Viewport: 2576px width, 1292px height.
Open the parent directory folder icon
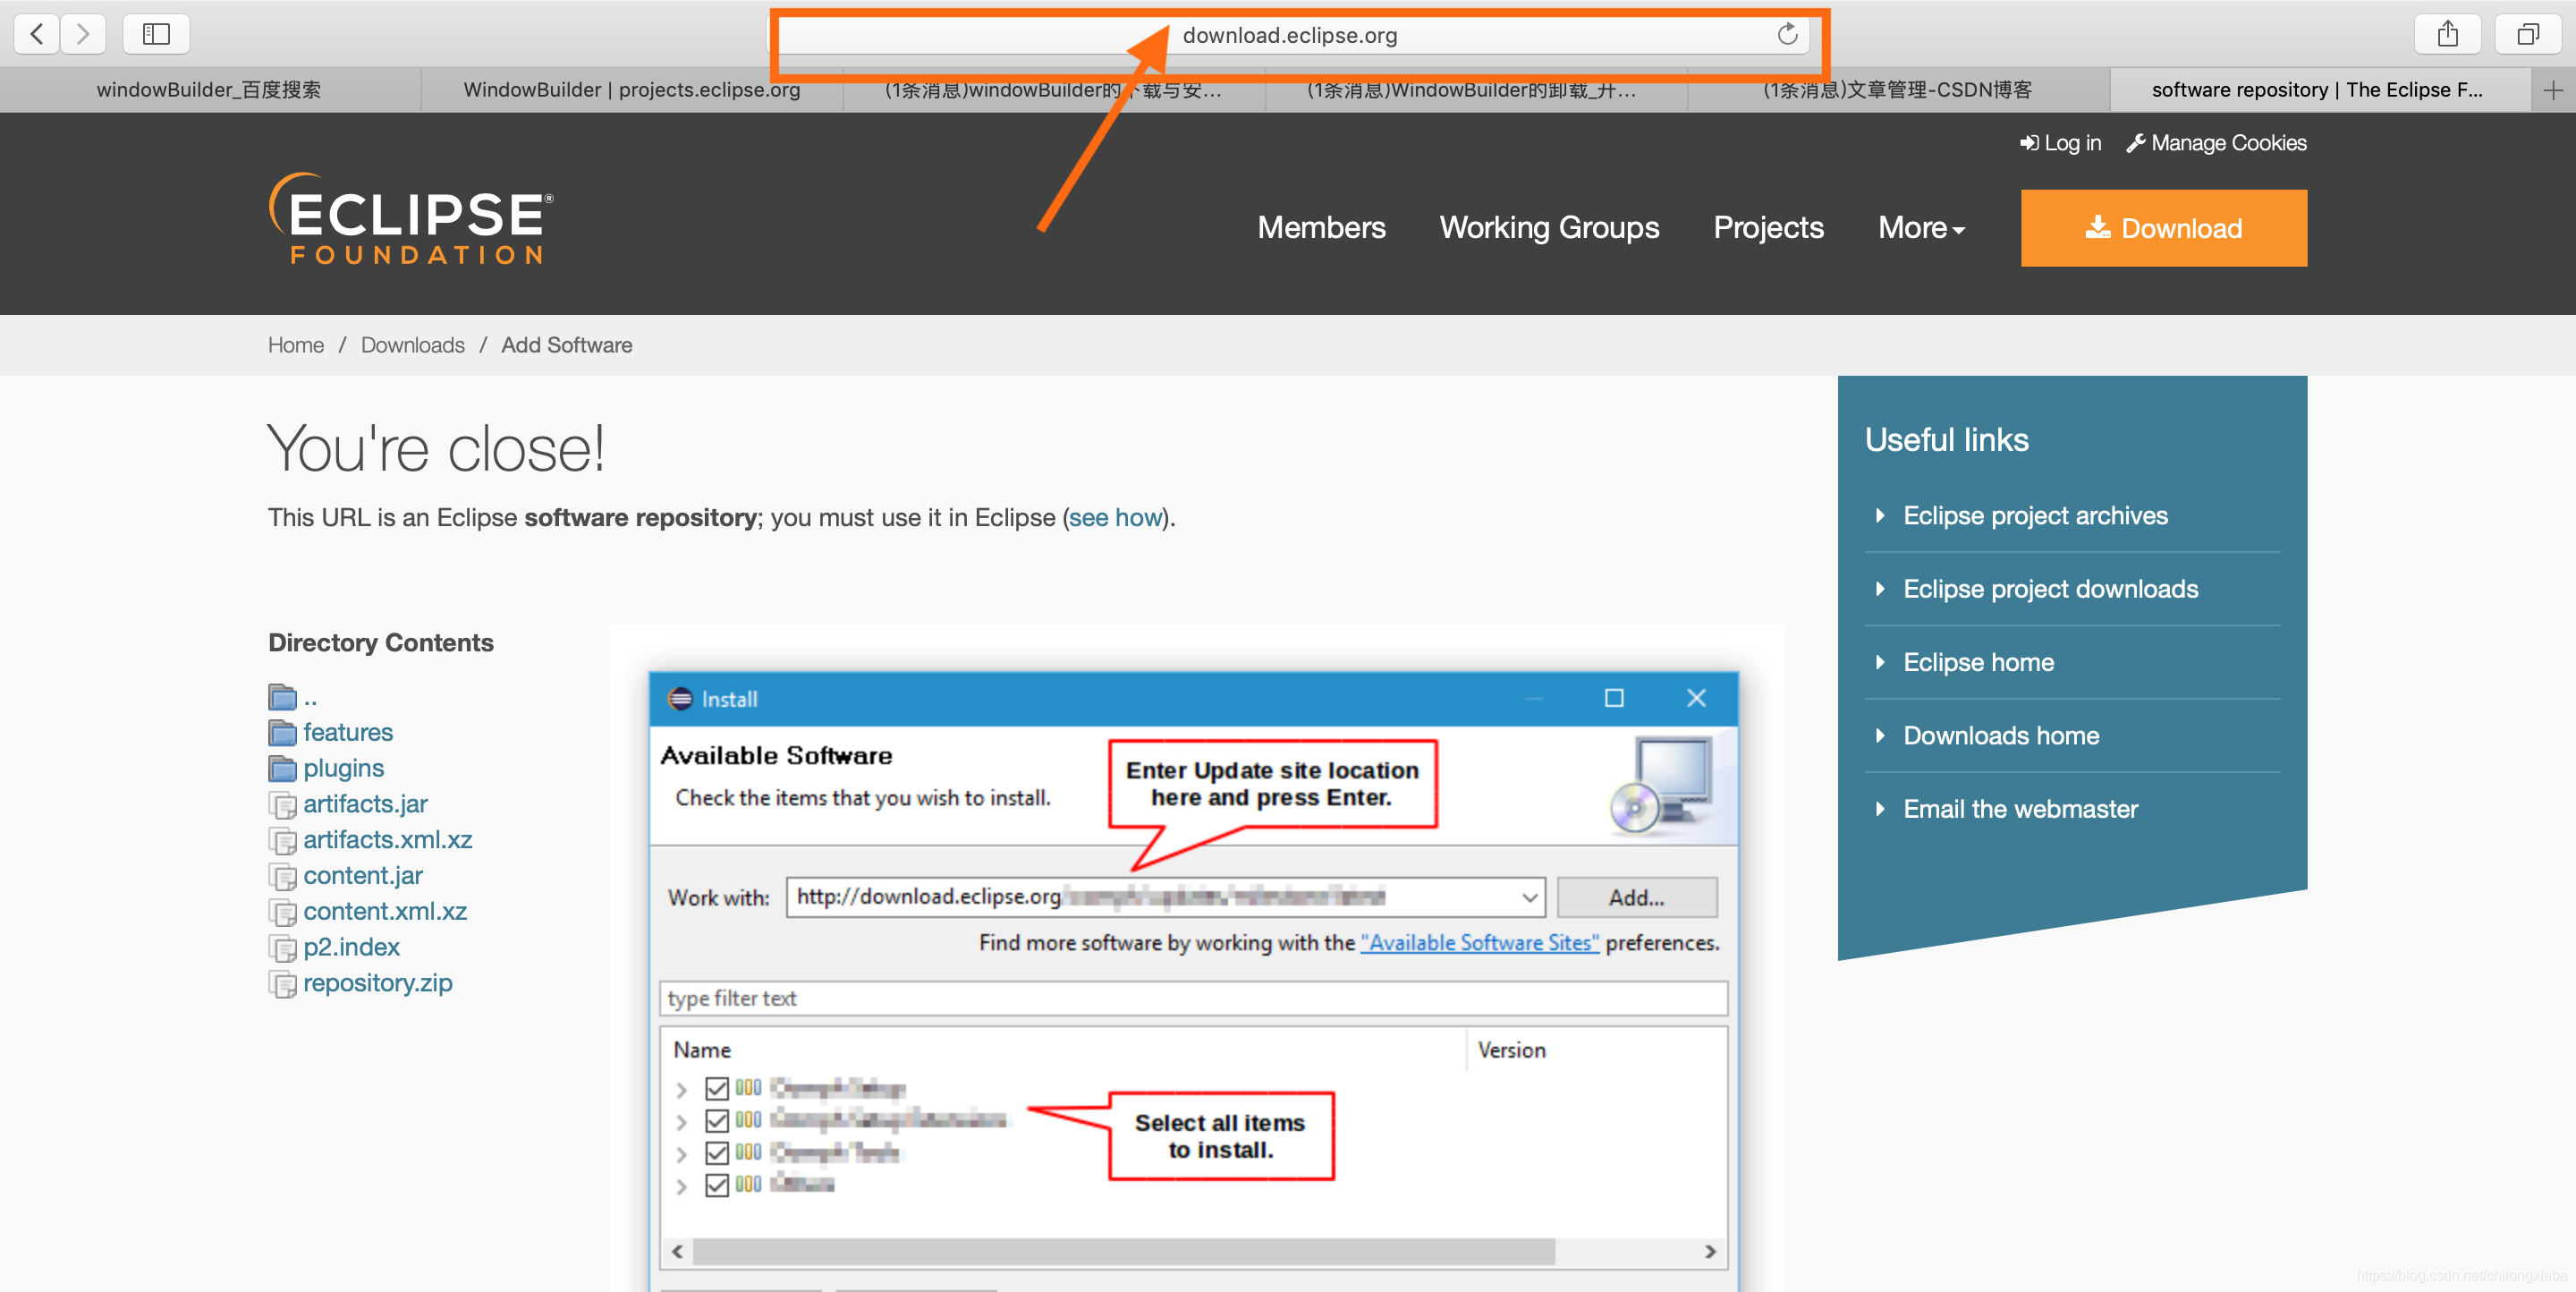tap(283, 697)
